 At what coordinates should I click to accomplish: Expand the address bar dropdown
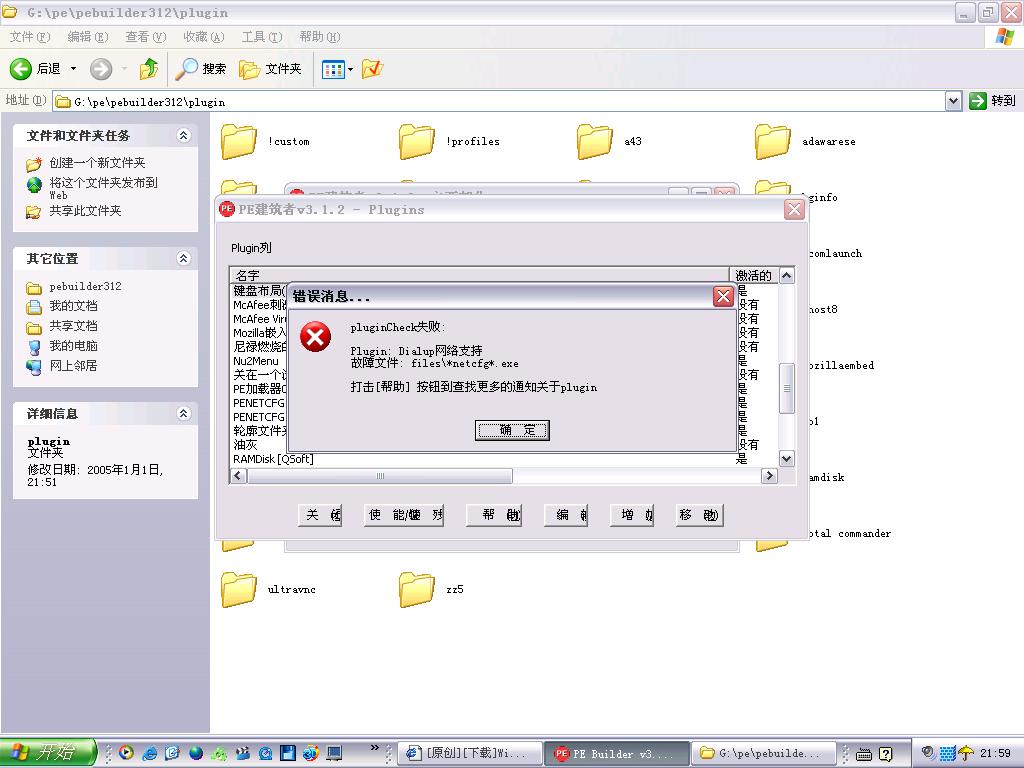(953, 101)
